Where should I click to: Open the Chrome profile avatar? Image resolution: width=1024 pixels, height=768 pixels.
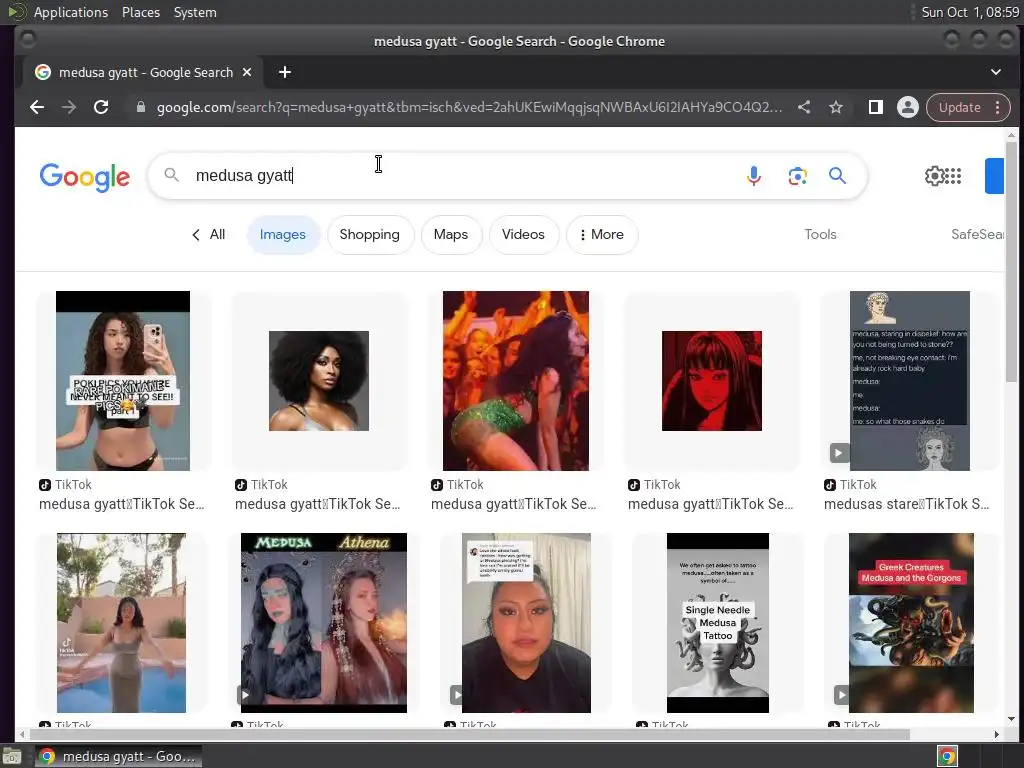click(908, 107)
